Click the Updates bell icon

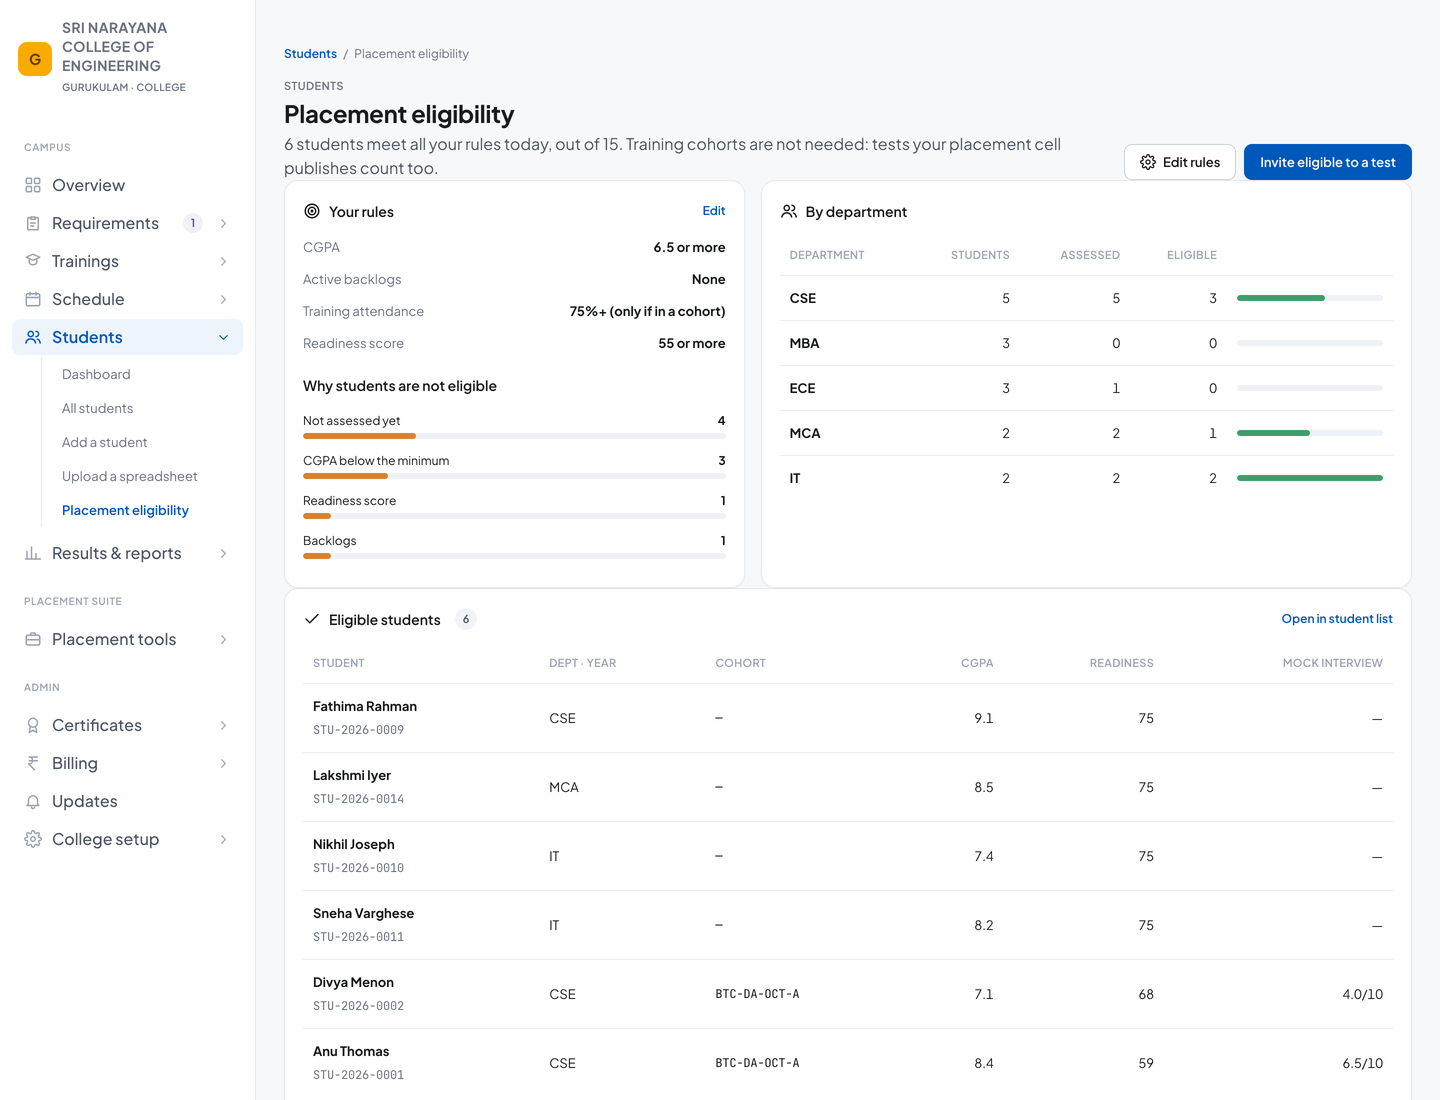(x=33, y=801)
